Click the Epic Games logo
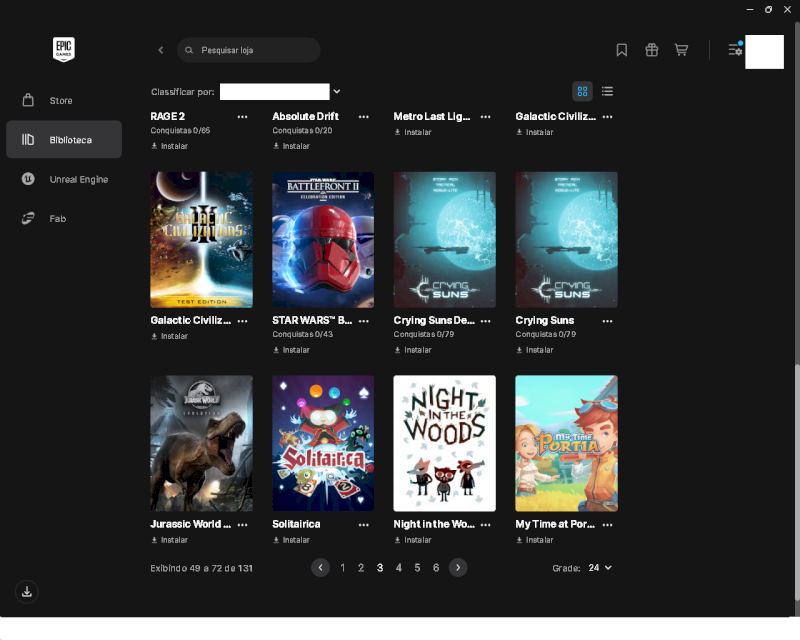800x640 pixels. pos(64,50)
